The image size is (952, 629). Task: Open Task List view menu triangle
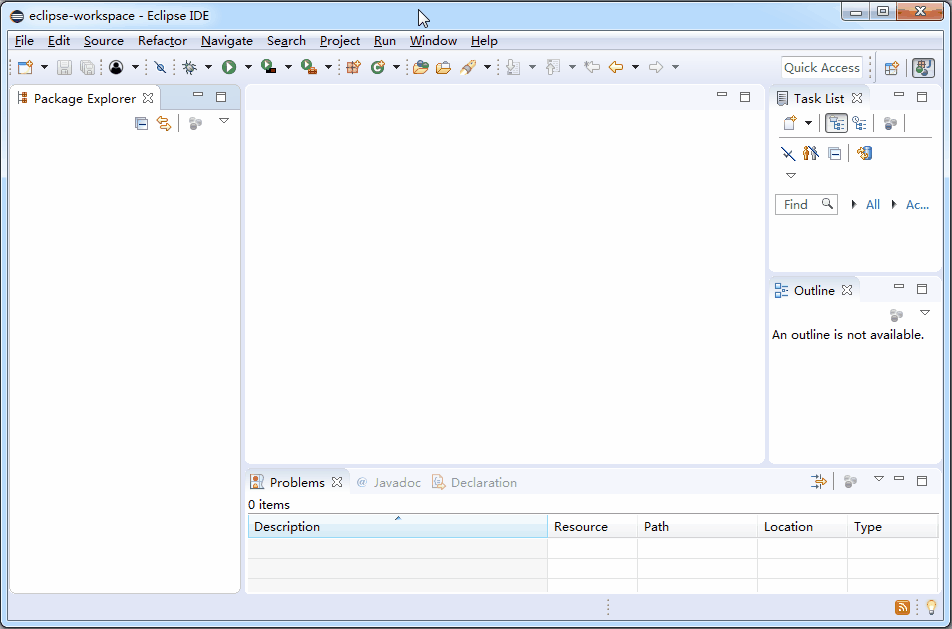[x=790, y=175]
